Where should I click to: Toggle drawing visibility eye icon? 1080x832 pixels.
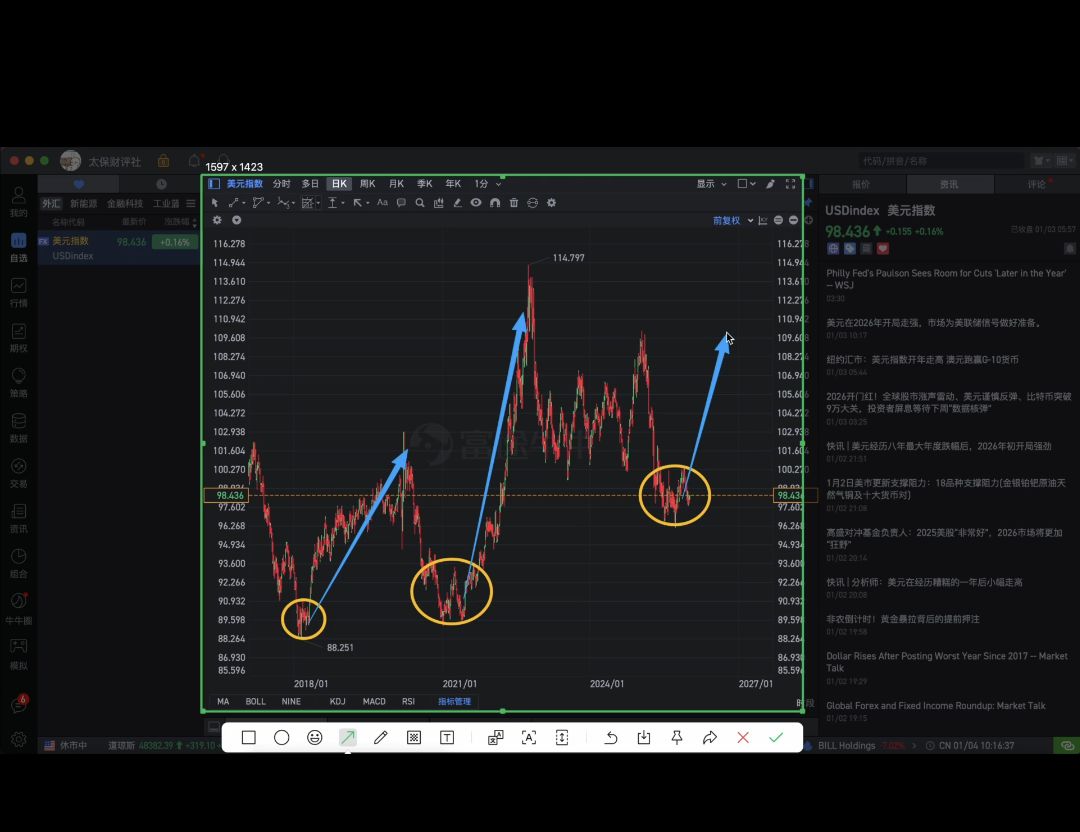[476, 203]
